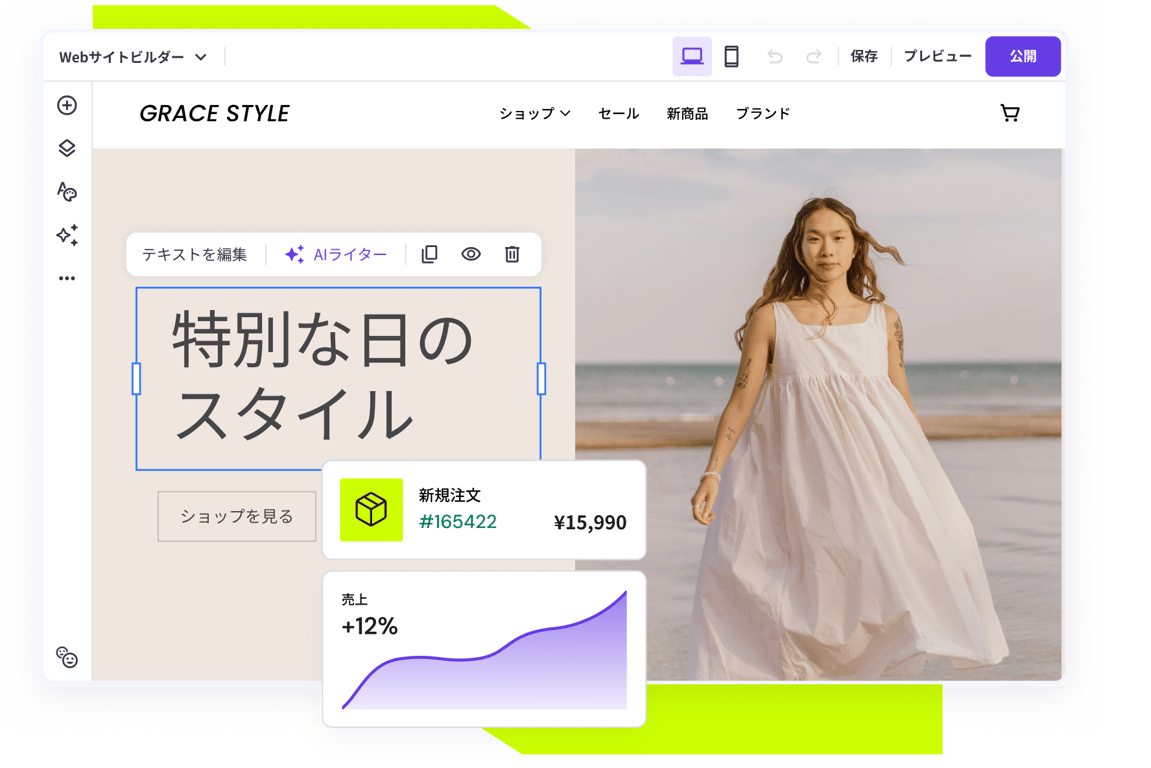Click the ショップを見る button

pos(236,517)
